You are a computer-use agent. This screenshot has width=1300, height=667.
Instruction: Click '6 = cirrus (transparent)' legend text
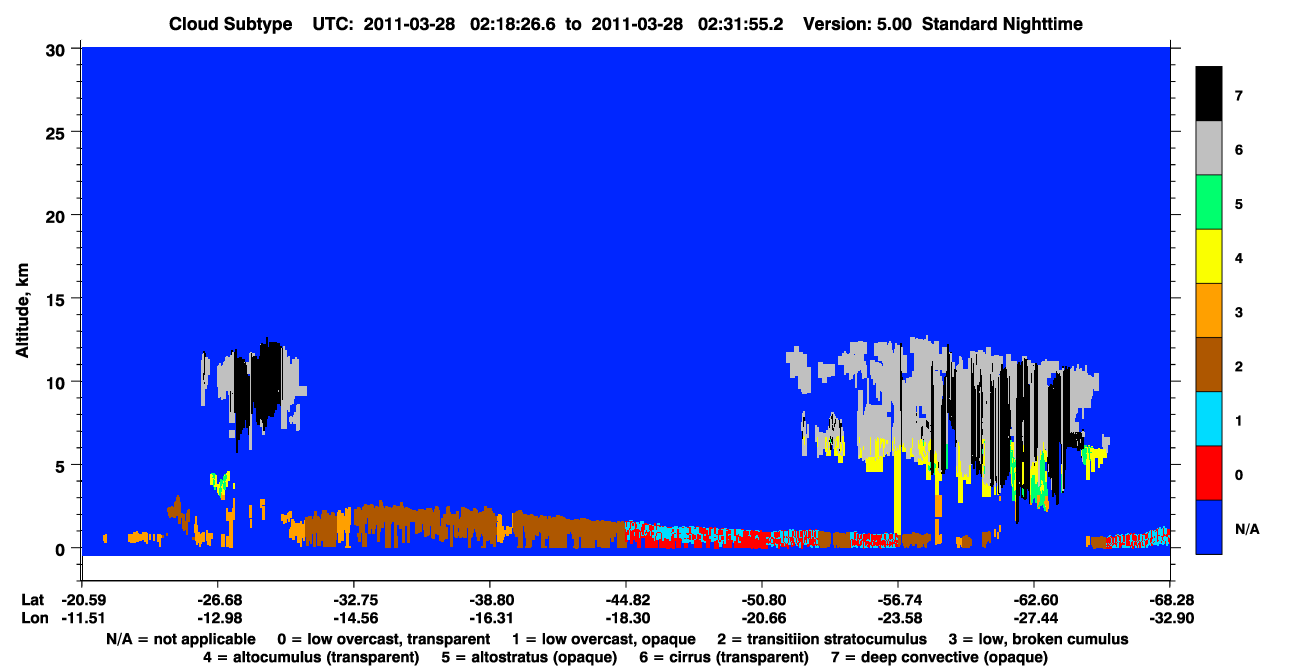(723, 657)
